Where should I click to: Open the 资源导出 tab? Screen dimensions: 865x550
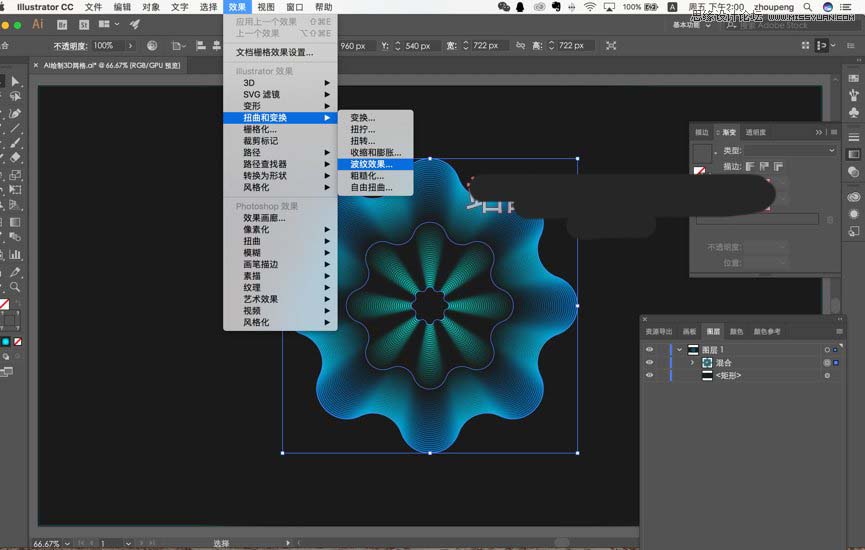pos(659,332)
